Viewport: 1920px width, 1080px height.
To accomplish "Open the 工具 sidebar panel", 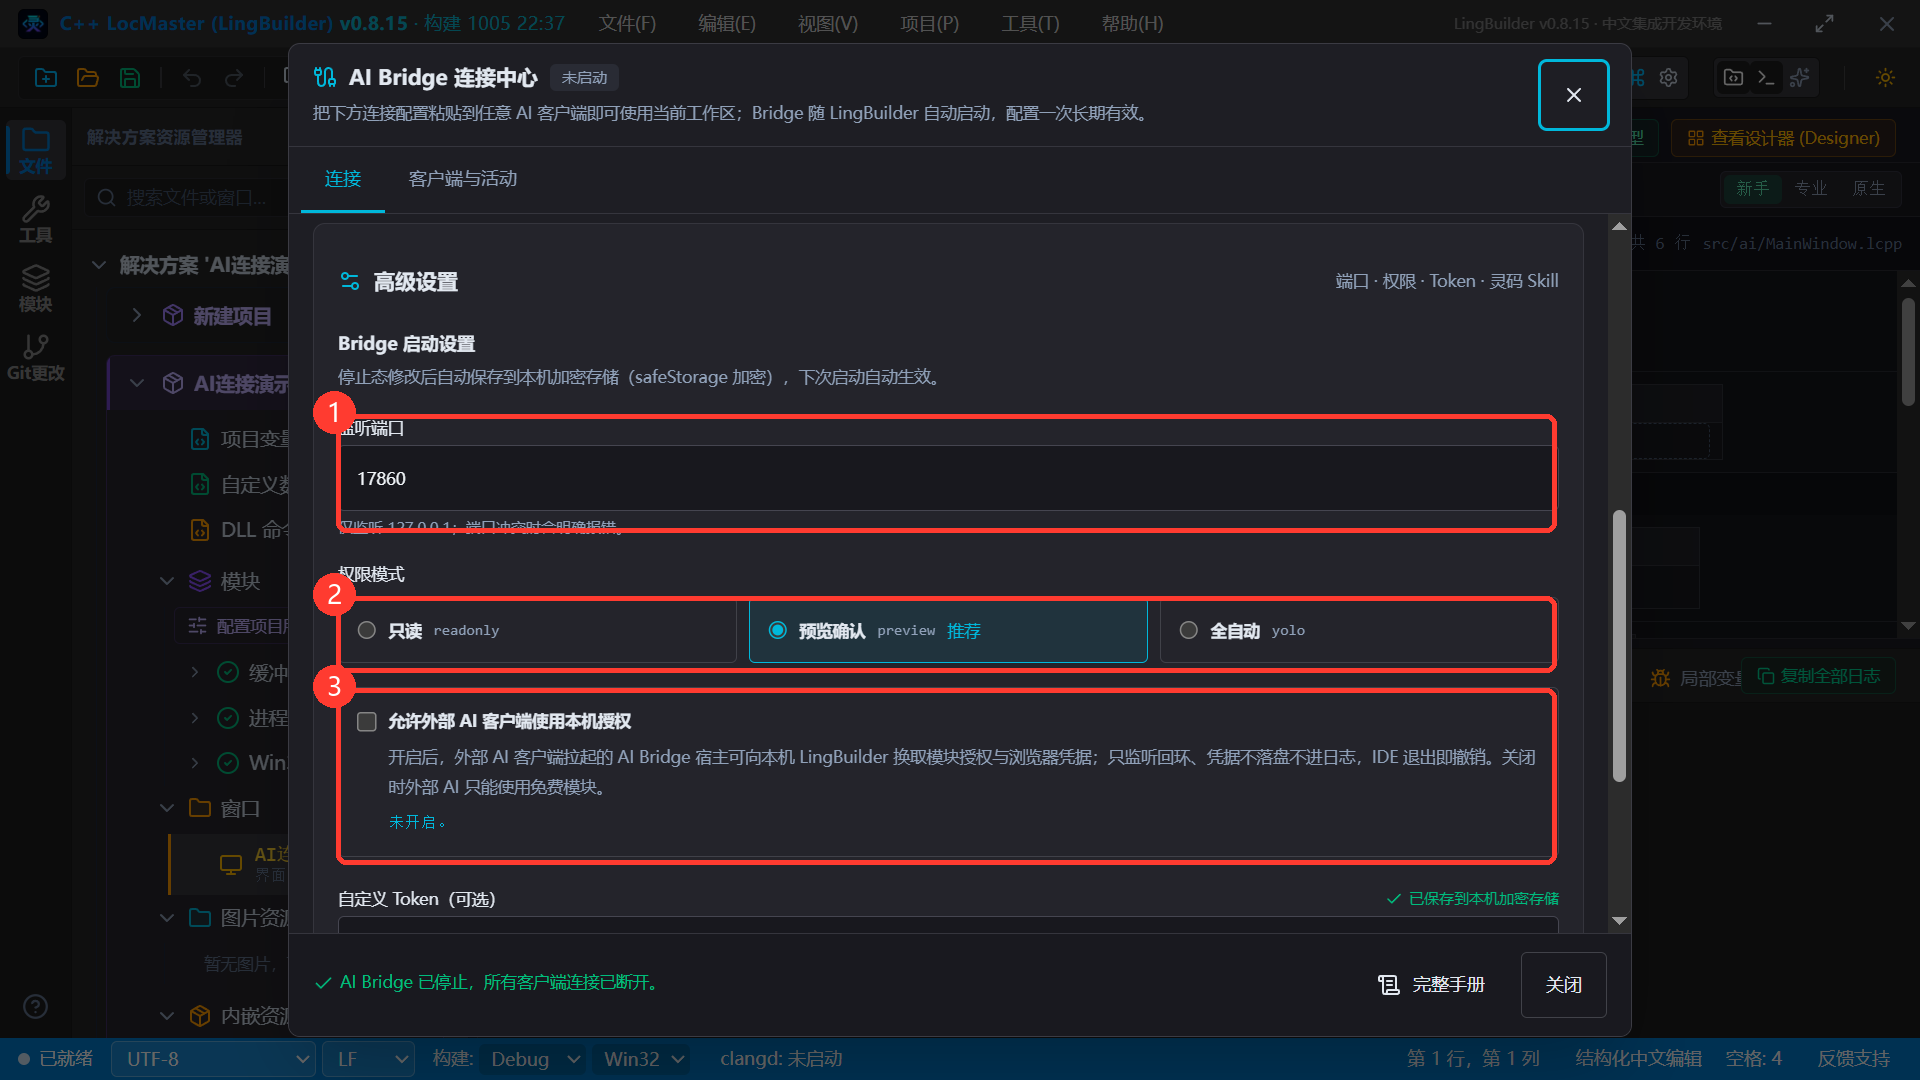I will (x=36, y=219).
